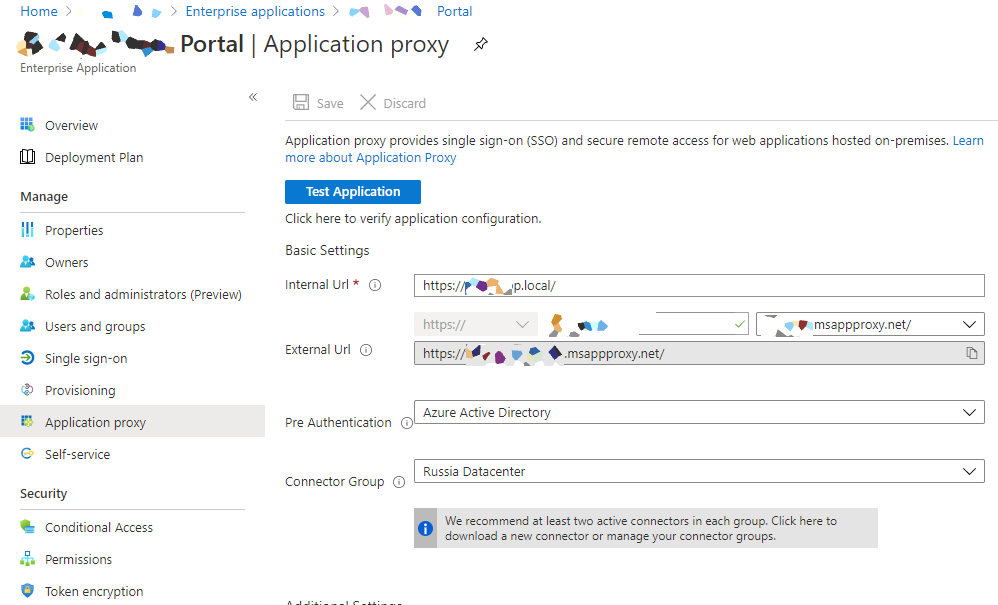Image resolution: width=998 pixels, height=605 pixels.
Task: Copy the External Url to clipboard
Action: pos(972,353)
